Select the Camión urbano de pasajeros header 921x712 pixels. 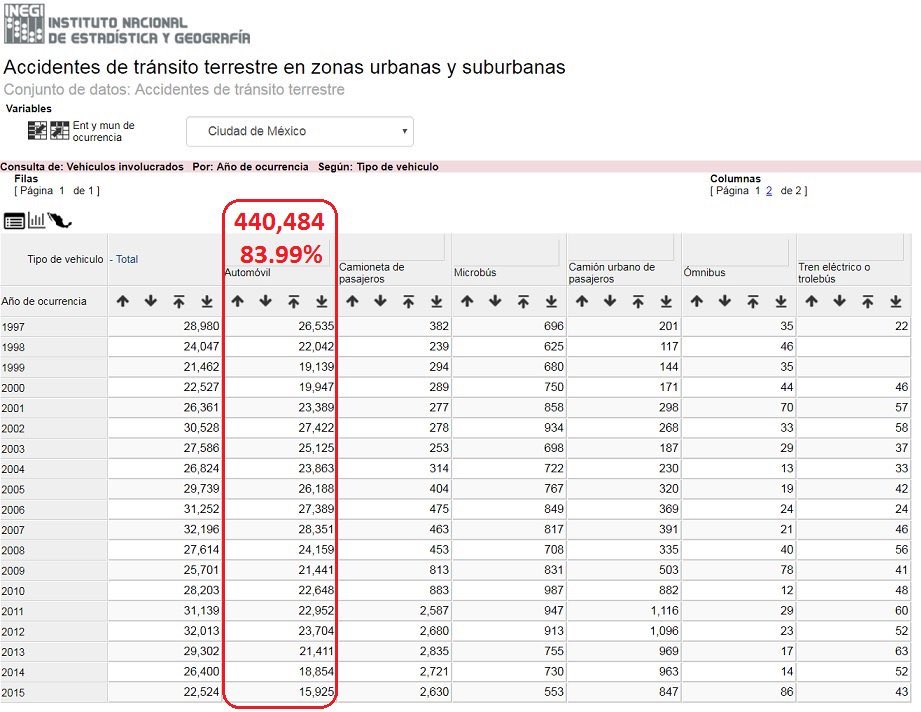[611, 273]
